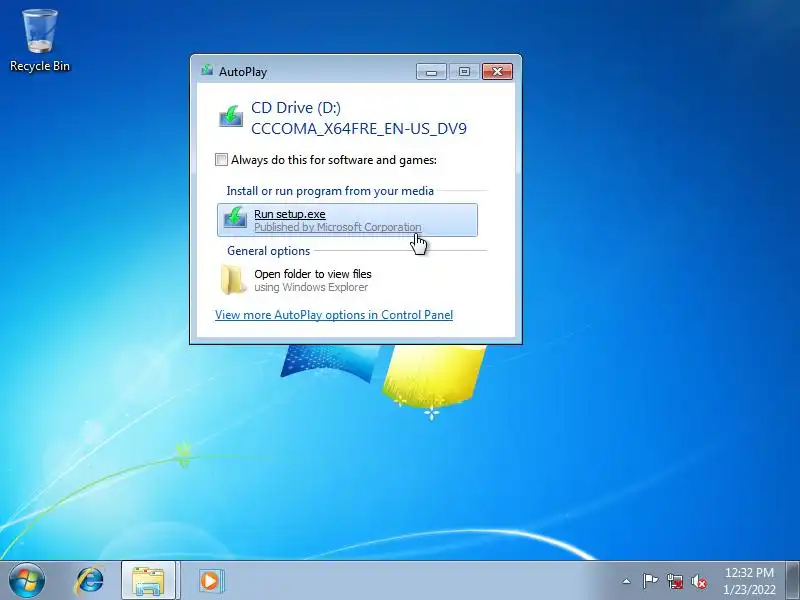This screenshot has width=800, height=600.
Task: Click the Show desktop strip
Action: point(792,581)
